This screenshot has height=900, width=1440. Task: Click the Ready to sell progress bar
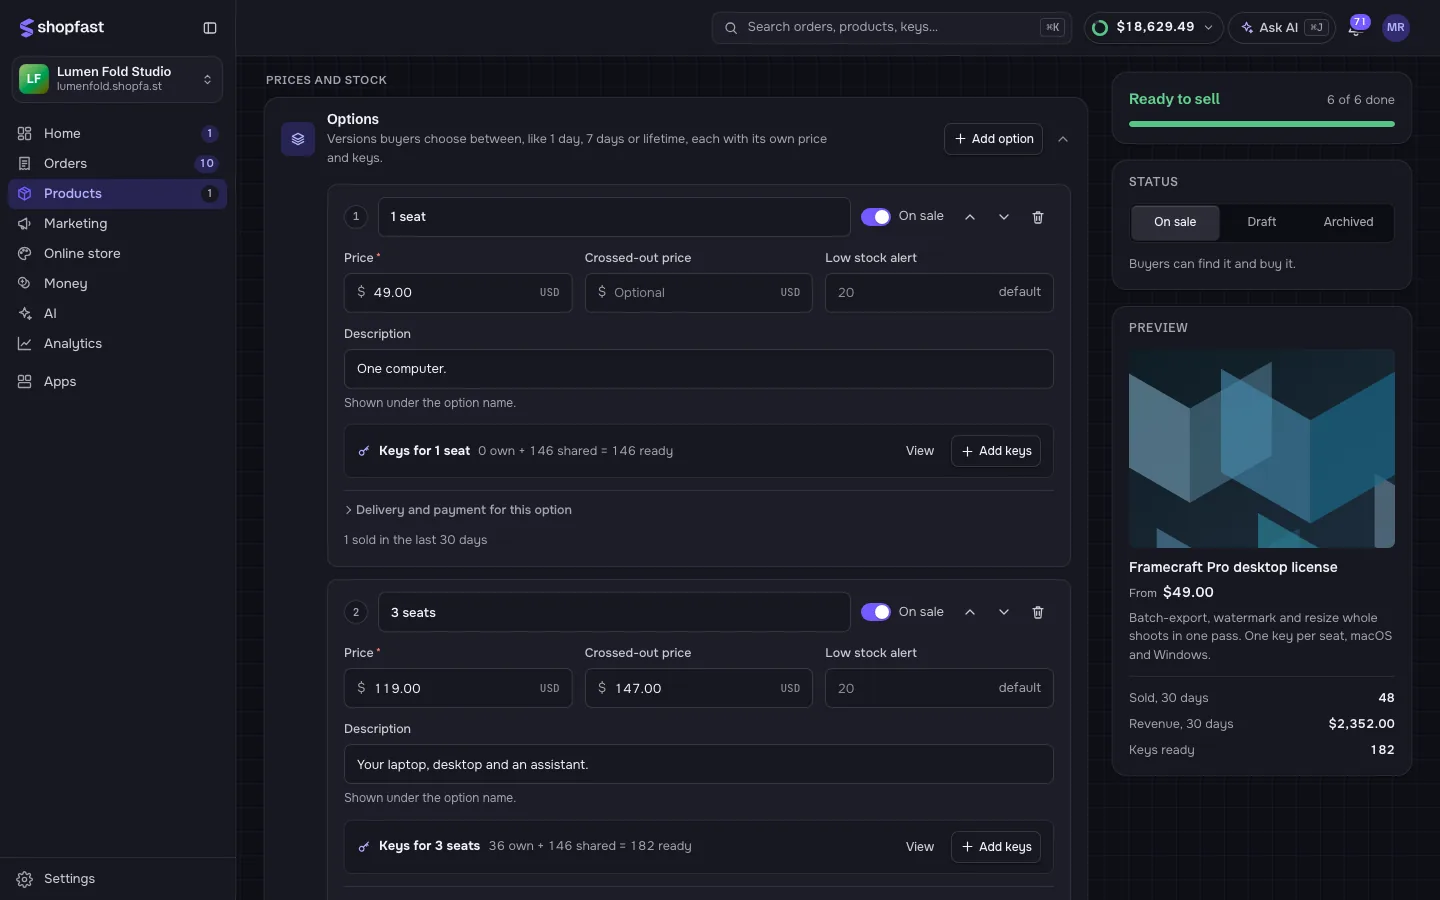pos(1262,124)
